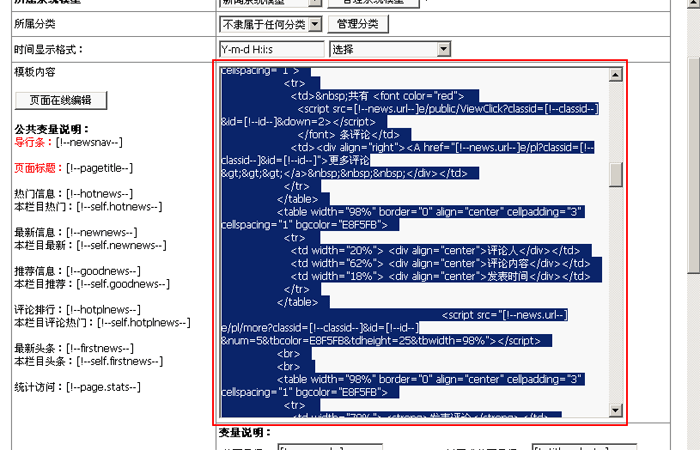Click the code textarea scroll-down arrow
The height and width of the screenshot is (450, 700).
pyautogui.click(x=615, y=410)
